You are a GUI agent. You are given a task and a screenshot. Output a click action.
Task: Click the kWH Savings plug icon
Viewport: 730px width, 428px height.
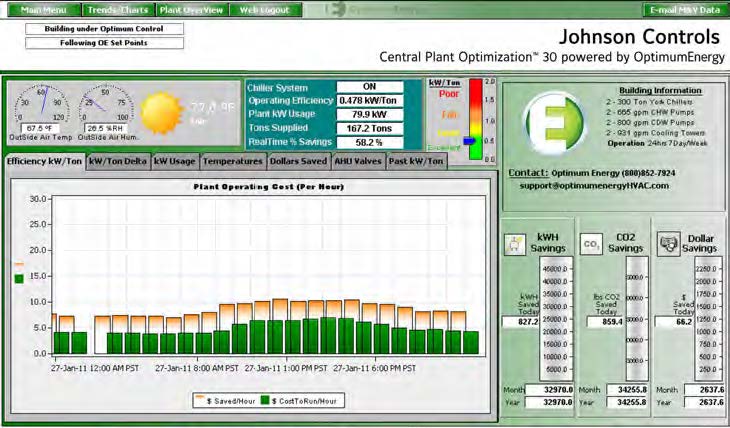(x=515, y=244)
